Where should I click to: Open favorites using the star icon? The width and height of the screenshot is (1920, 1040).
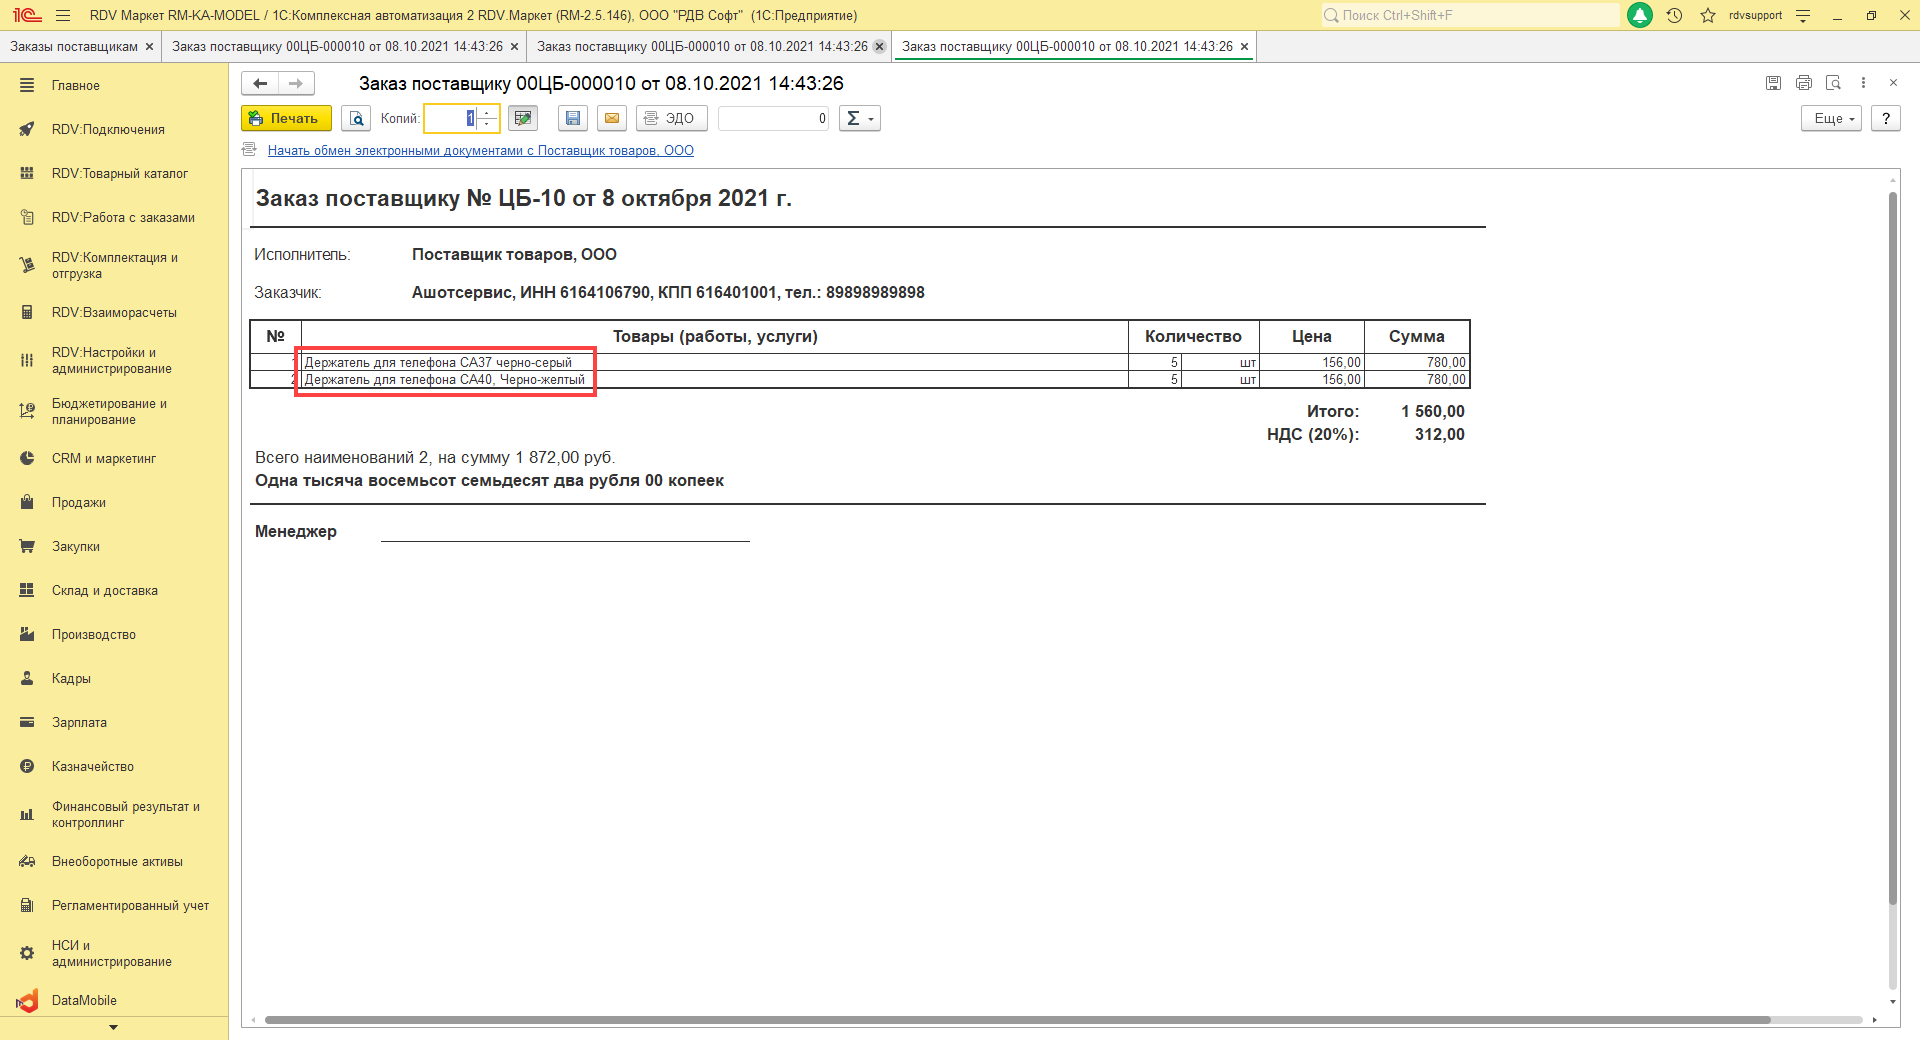point(1708,15)
